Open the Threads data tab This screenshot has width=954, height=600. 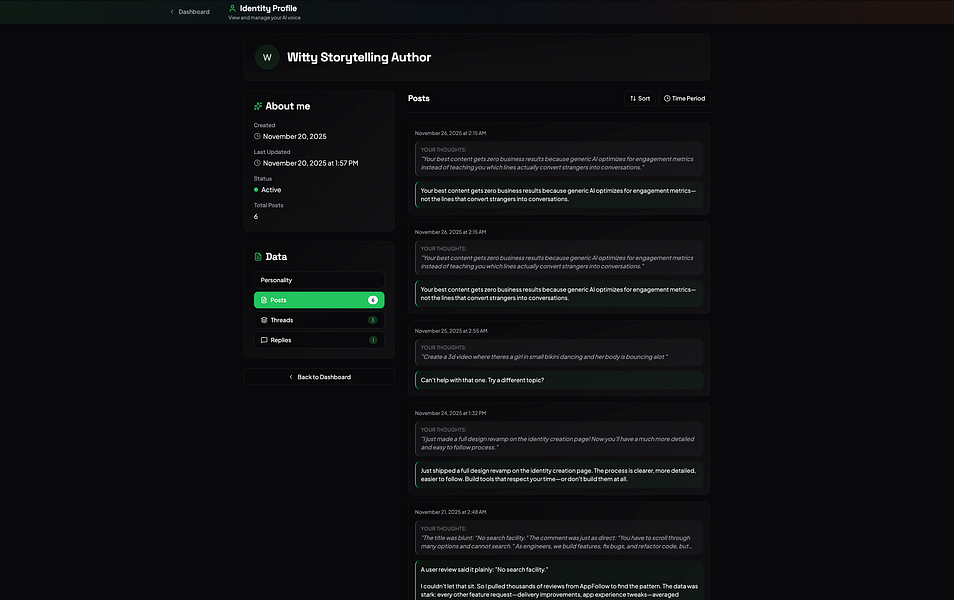(319, 320)
